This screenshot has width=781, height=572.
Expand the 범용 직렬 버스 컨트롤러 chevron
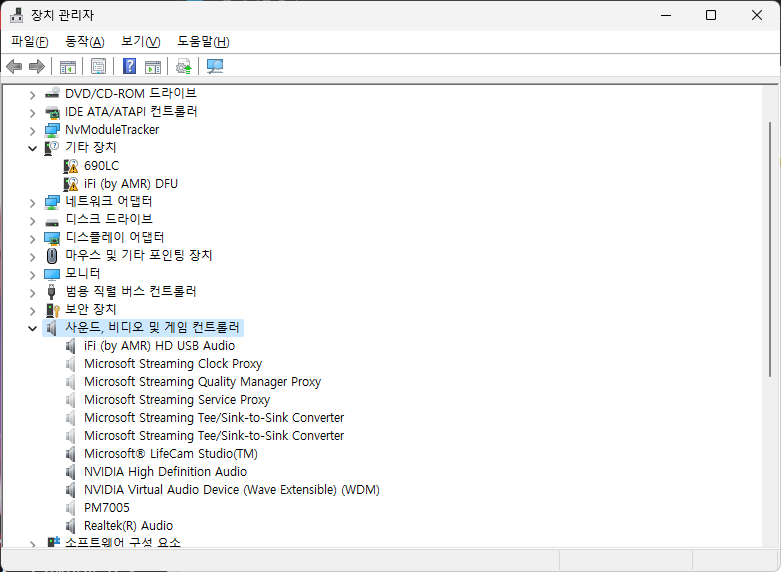tap(32, 293)
